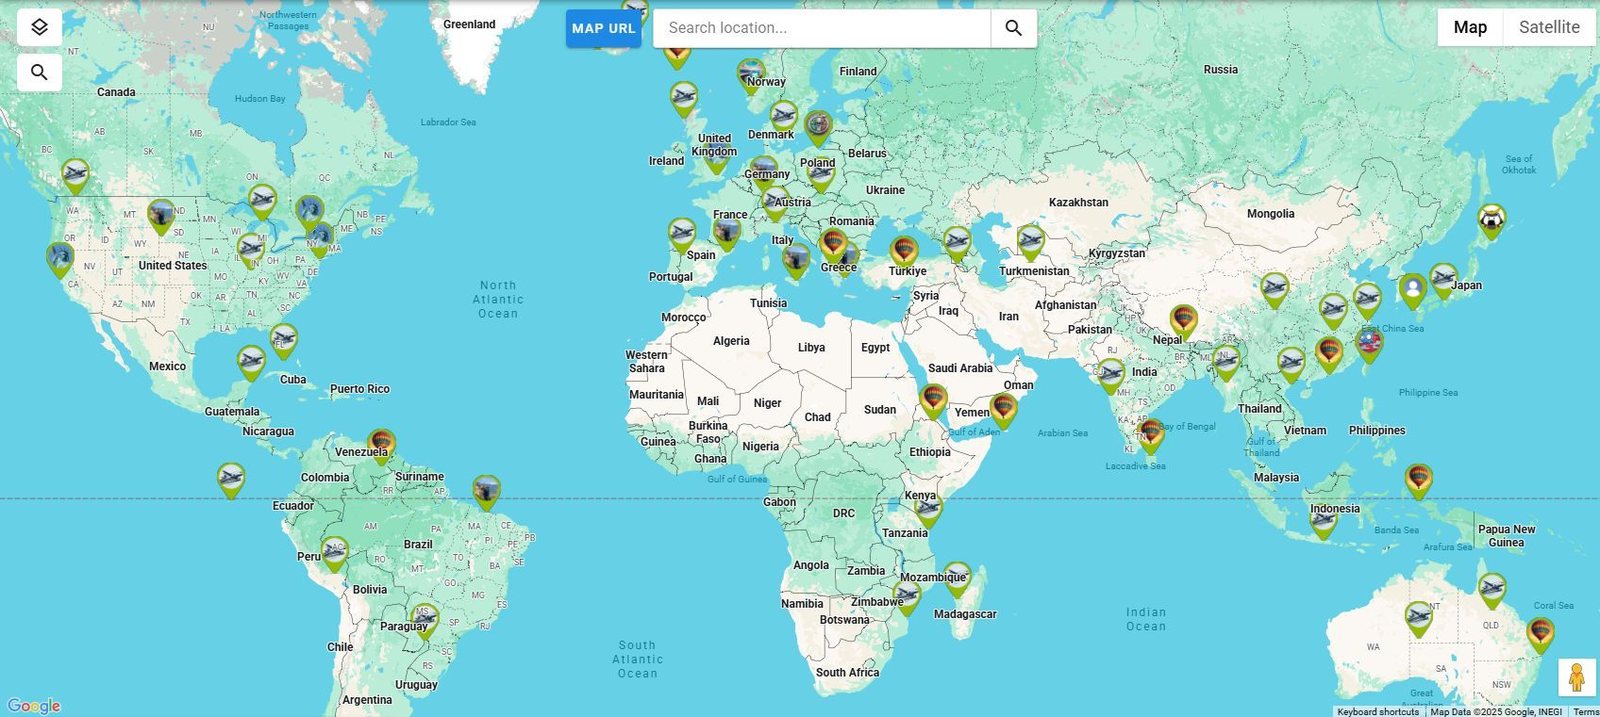Click the Google logo
The width and height of the screenshot is (1600, 717).
click(x=34, y=706)
